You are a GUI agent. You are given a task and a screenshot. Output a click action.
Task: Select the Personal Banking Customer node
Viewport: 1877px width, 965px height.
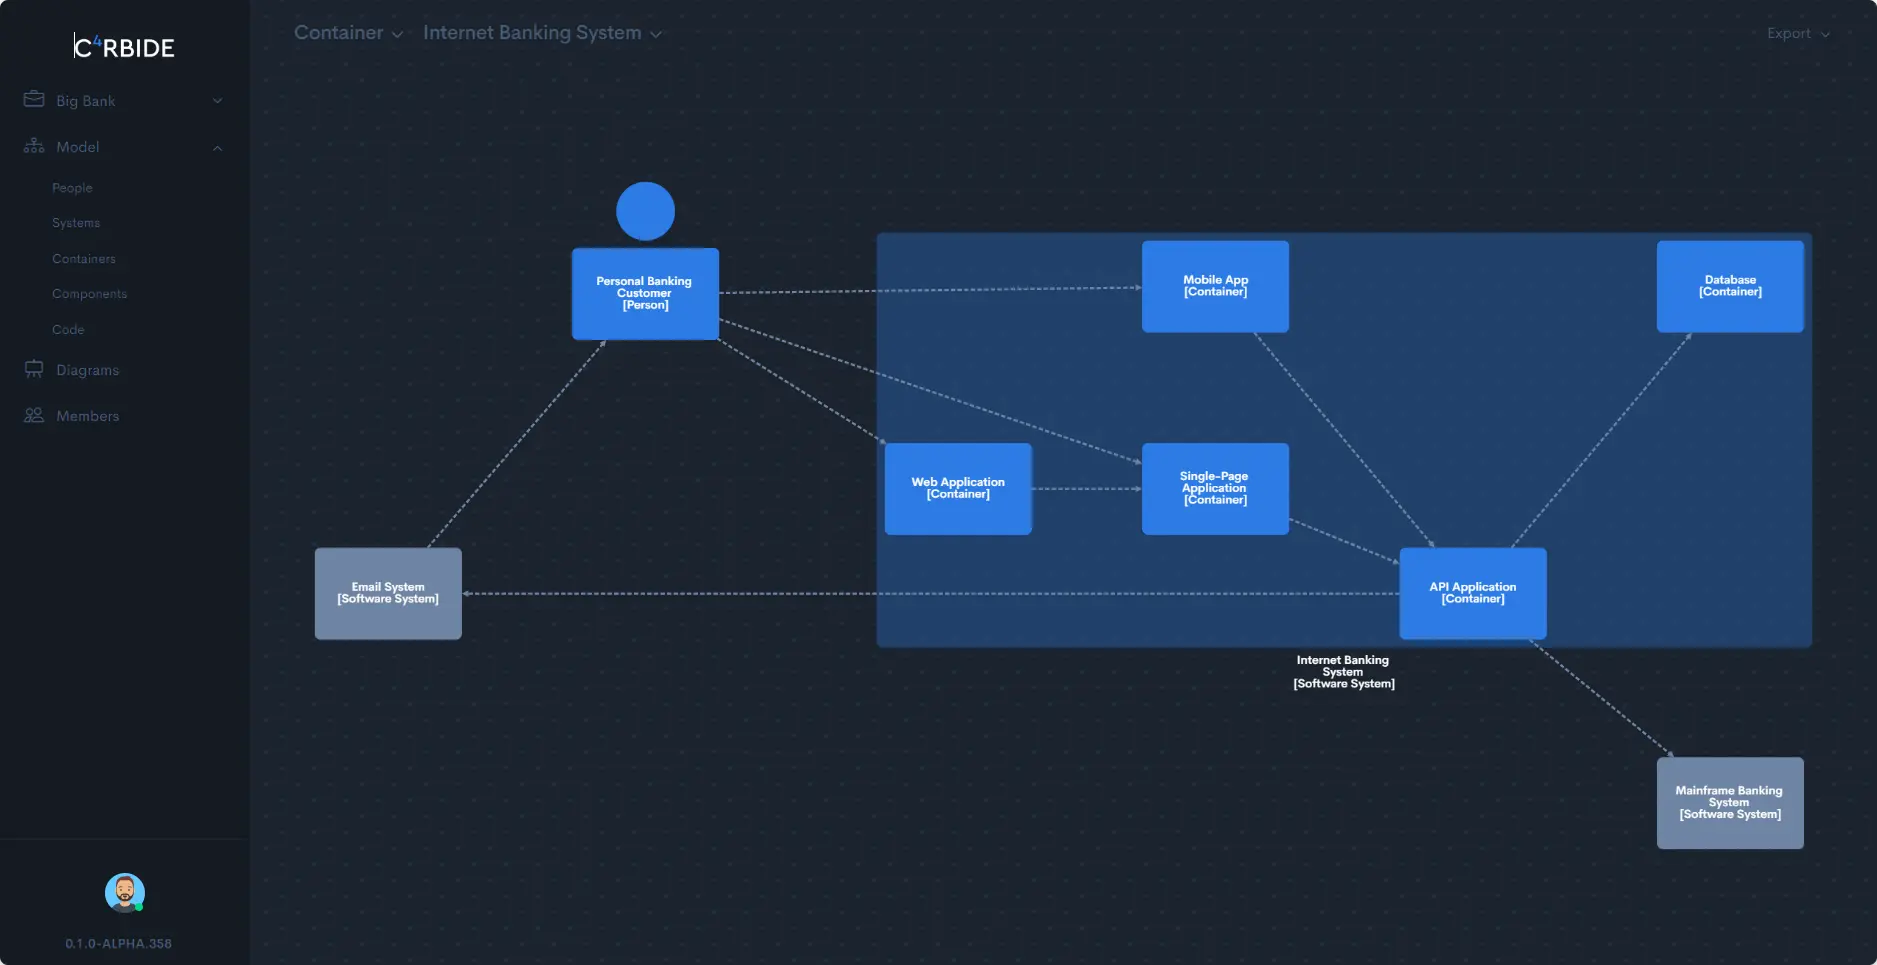point(645,294)
